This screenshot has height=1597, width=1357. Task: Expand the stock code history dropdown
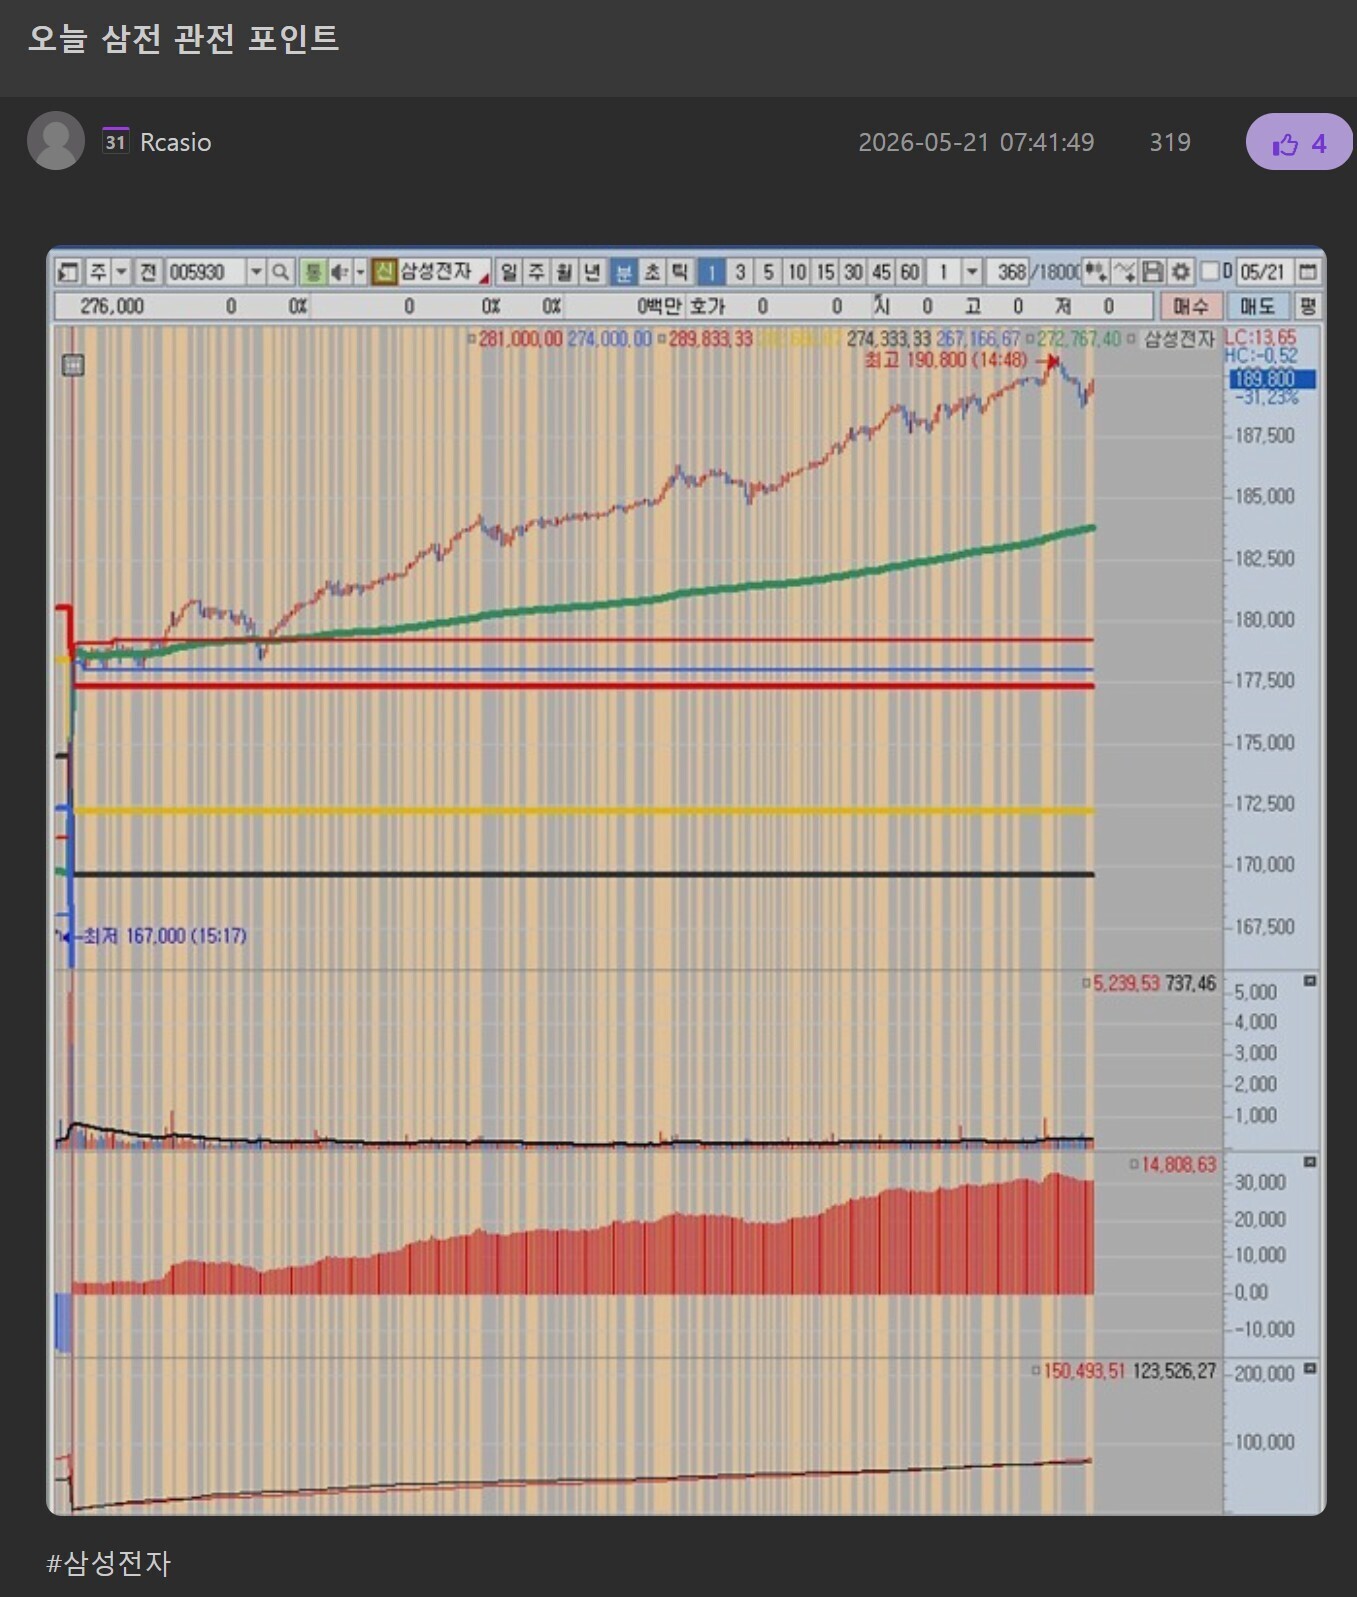tap(256, 272)
